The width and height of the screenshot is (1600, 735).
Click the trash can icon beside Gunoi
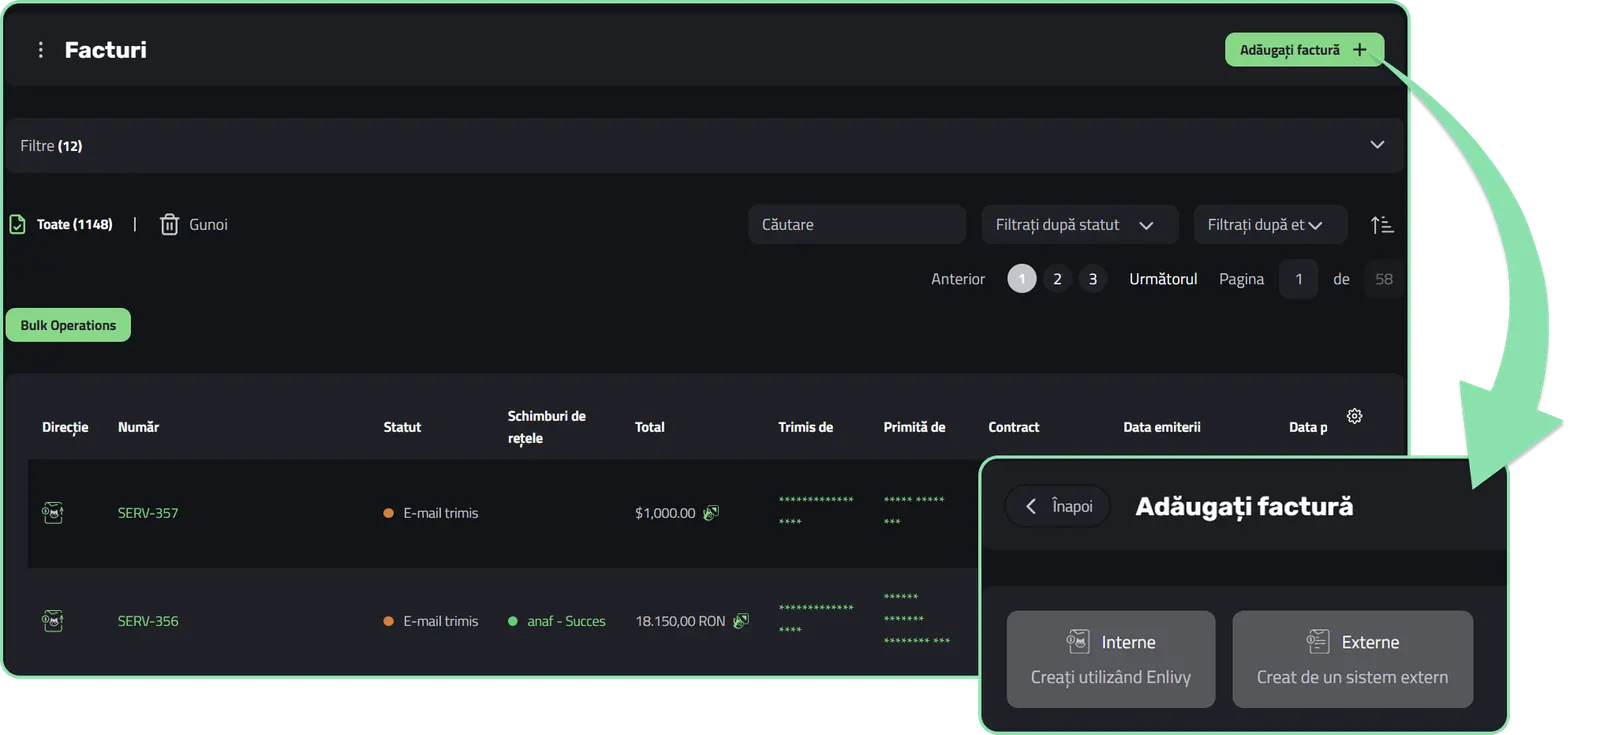pos(169,224)
